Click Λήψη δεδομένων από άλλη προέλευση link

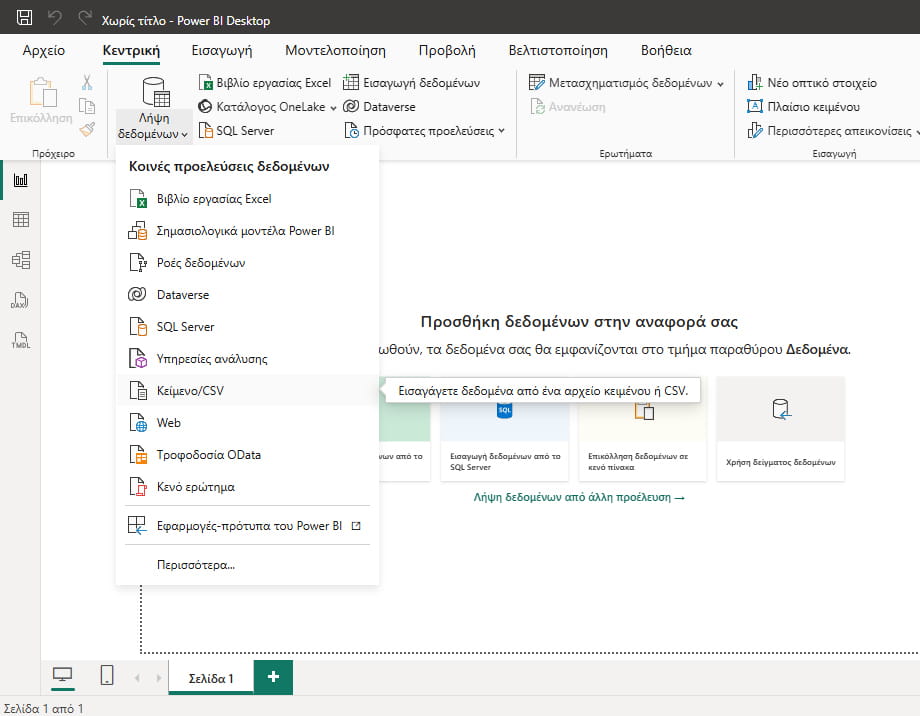click(579, 497)
